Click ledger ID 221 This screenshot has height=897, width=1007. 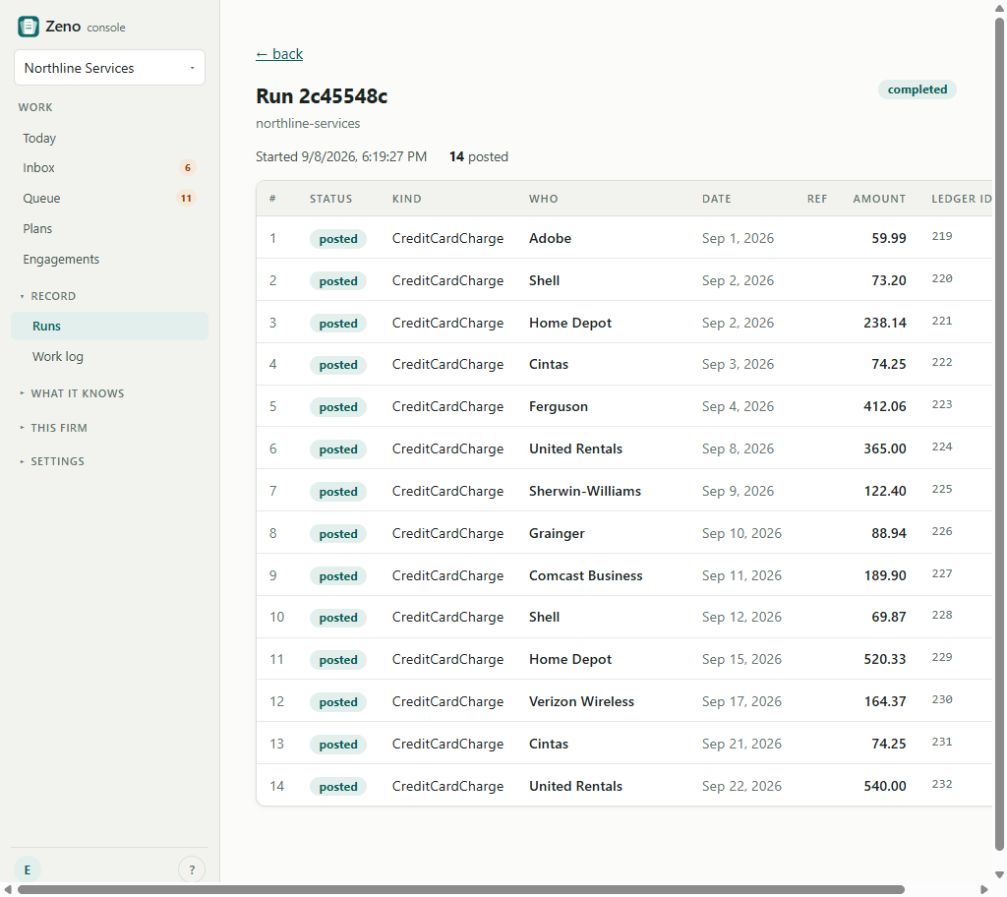pos(942,321)
